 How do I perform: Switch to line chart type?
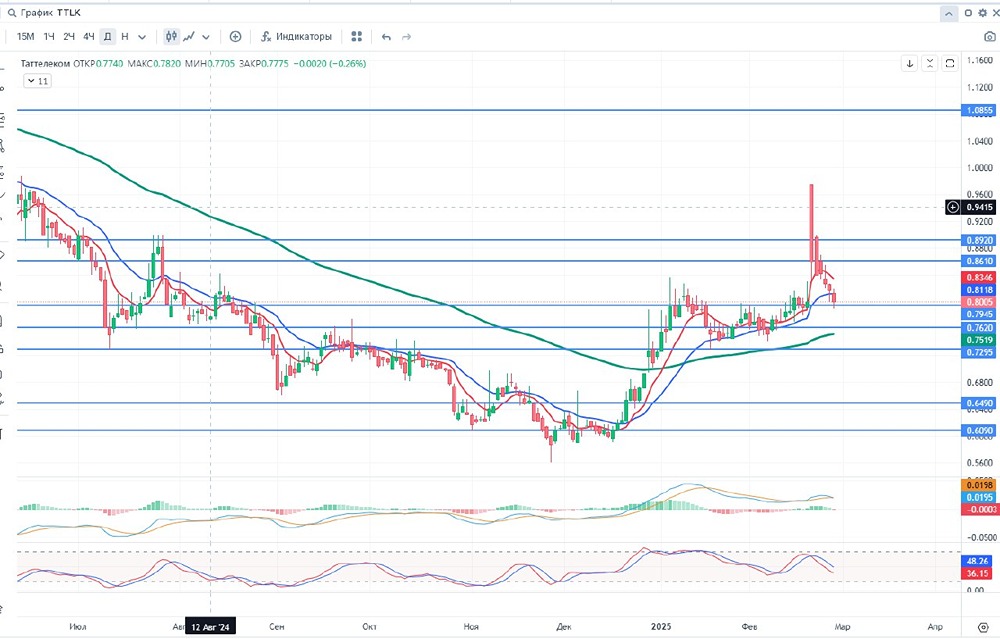coord(189,37)
